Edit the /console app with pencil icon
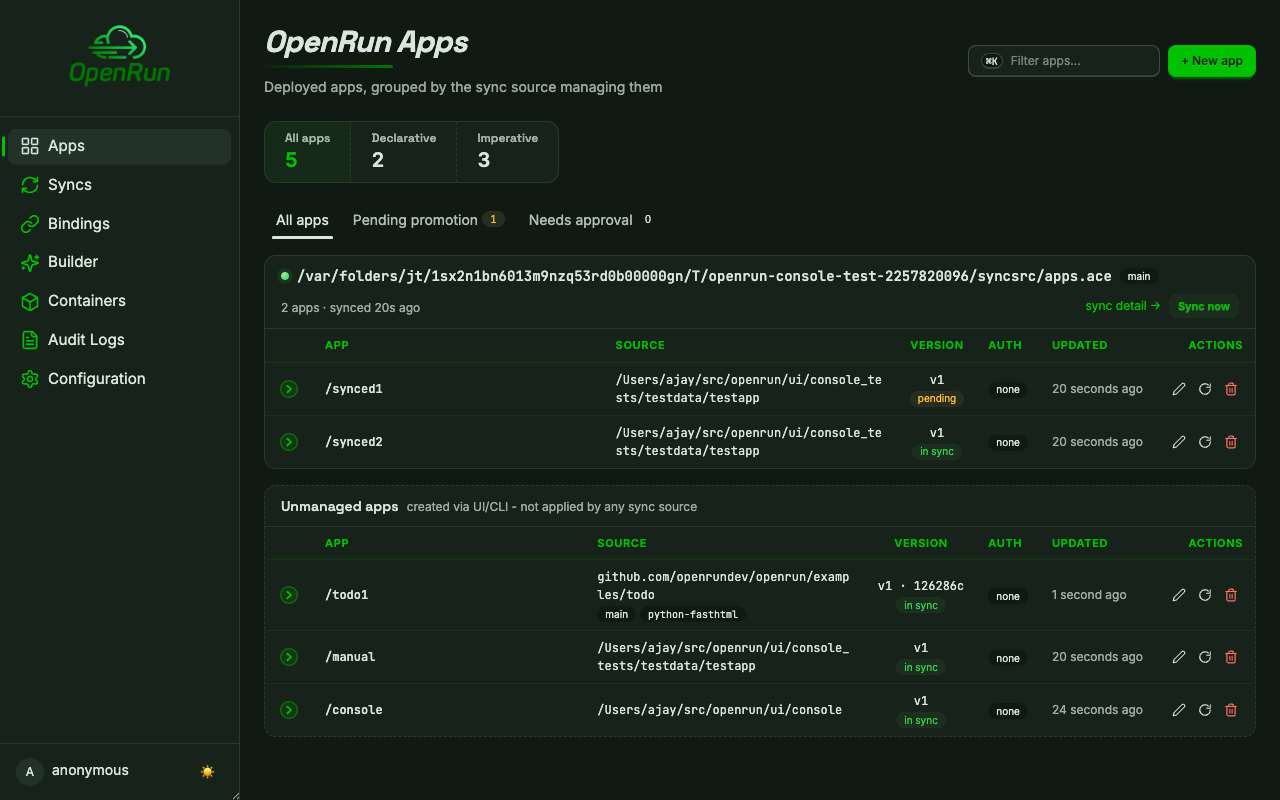 tap(1179, 710)
